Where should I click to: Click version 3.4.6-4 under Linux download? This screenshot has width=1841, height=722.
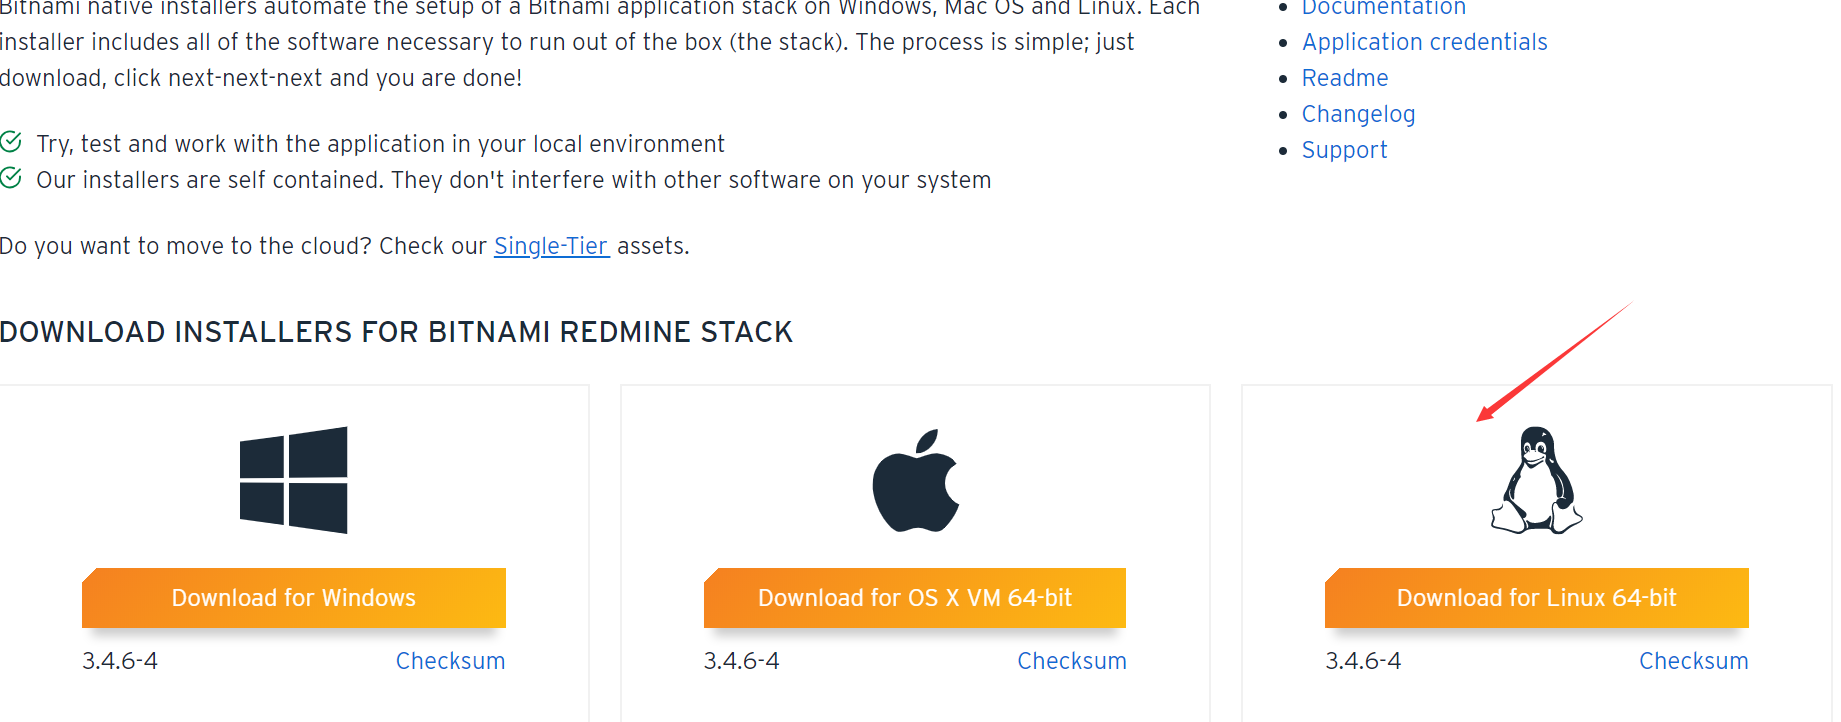1363,660
